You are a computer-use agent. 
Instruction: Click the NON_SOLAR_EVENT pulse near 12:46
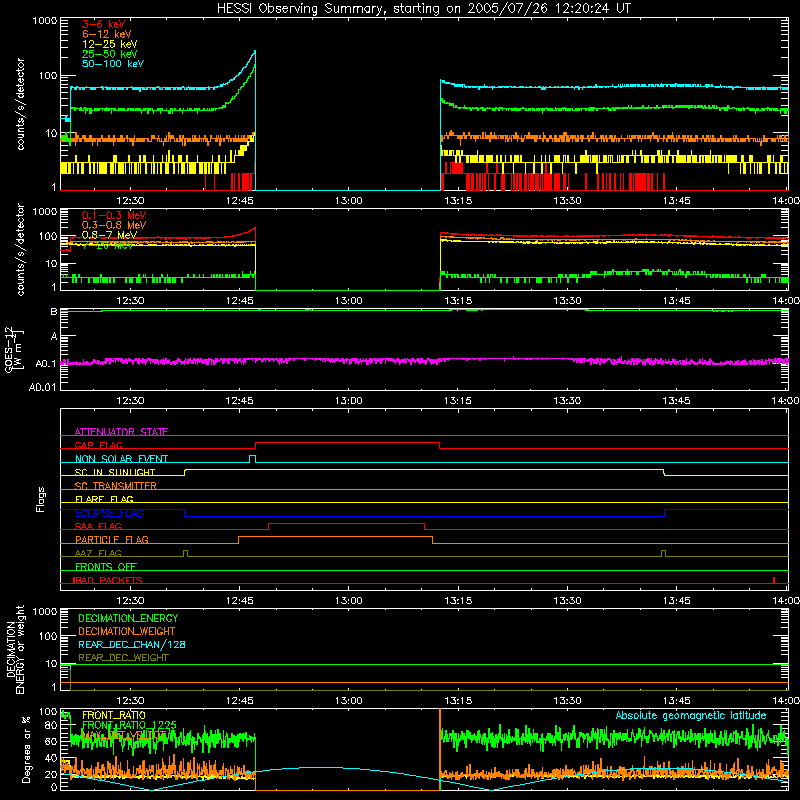(x=252, y=458)
